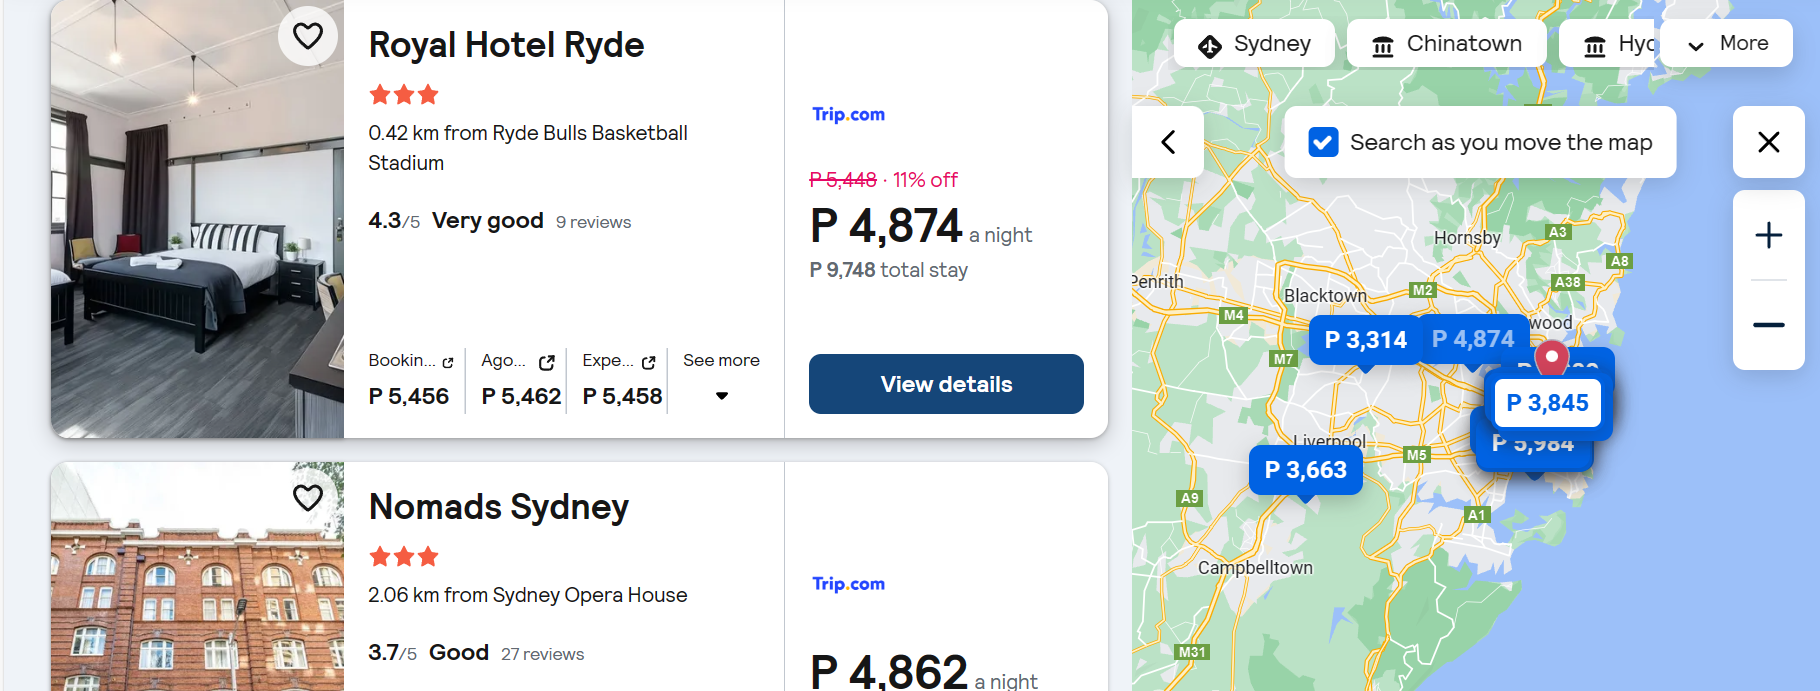The image size is (1820, 691).
Task: Select the Sydney map filter chip
Action: coord(1254,44)
